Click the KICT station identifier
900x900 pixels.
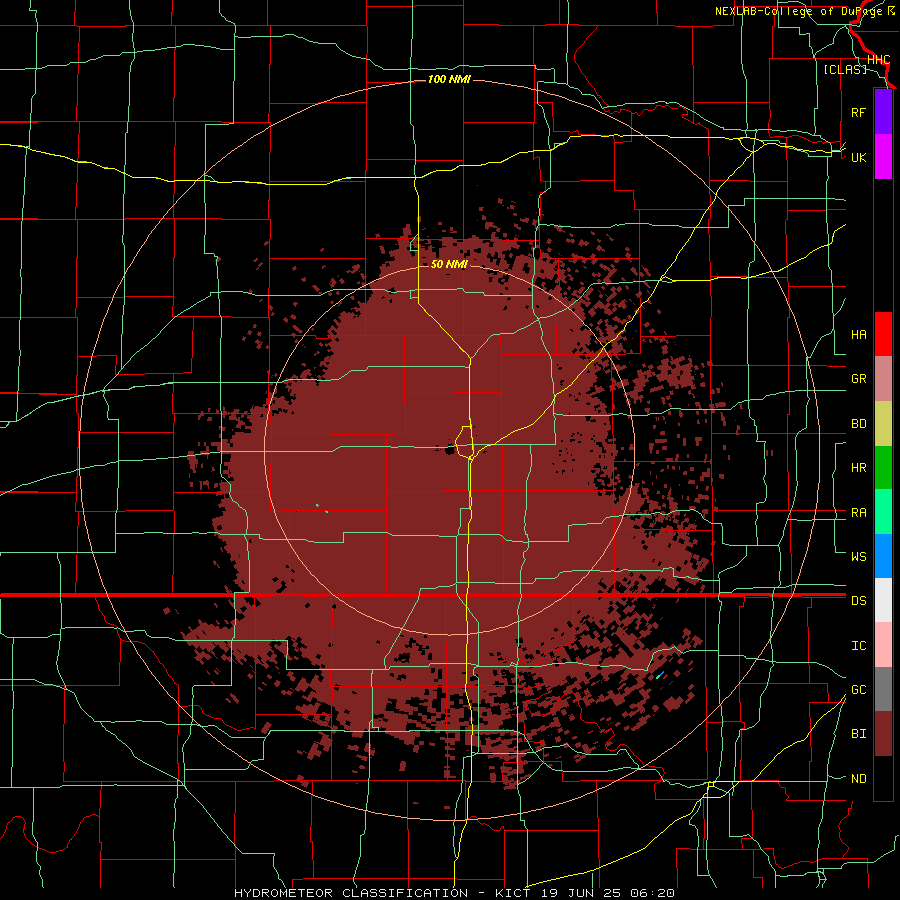click(513, 893)
